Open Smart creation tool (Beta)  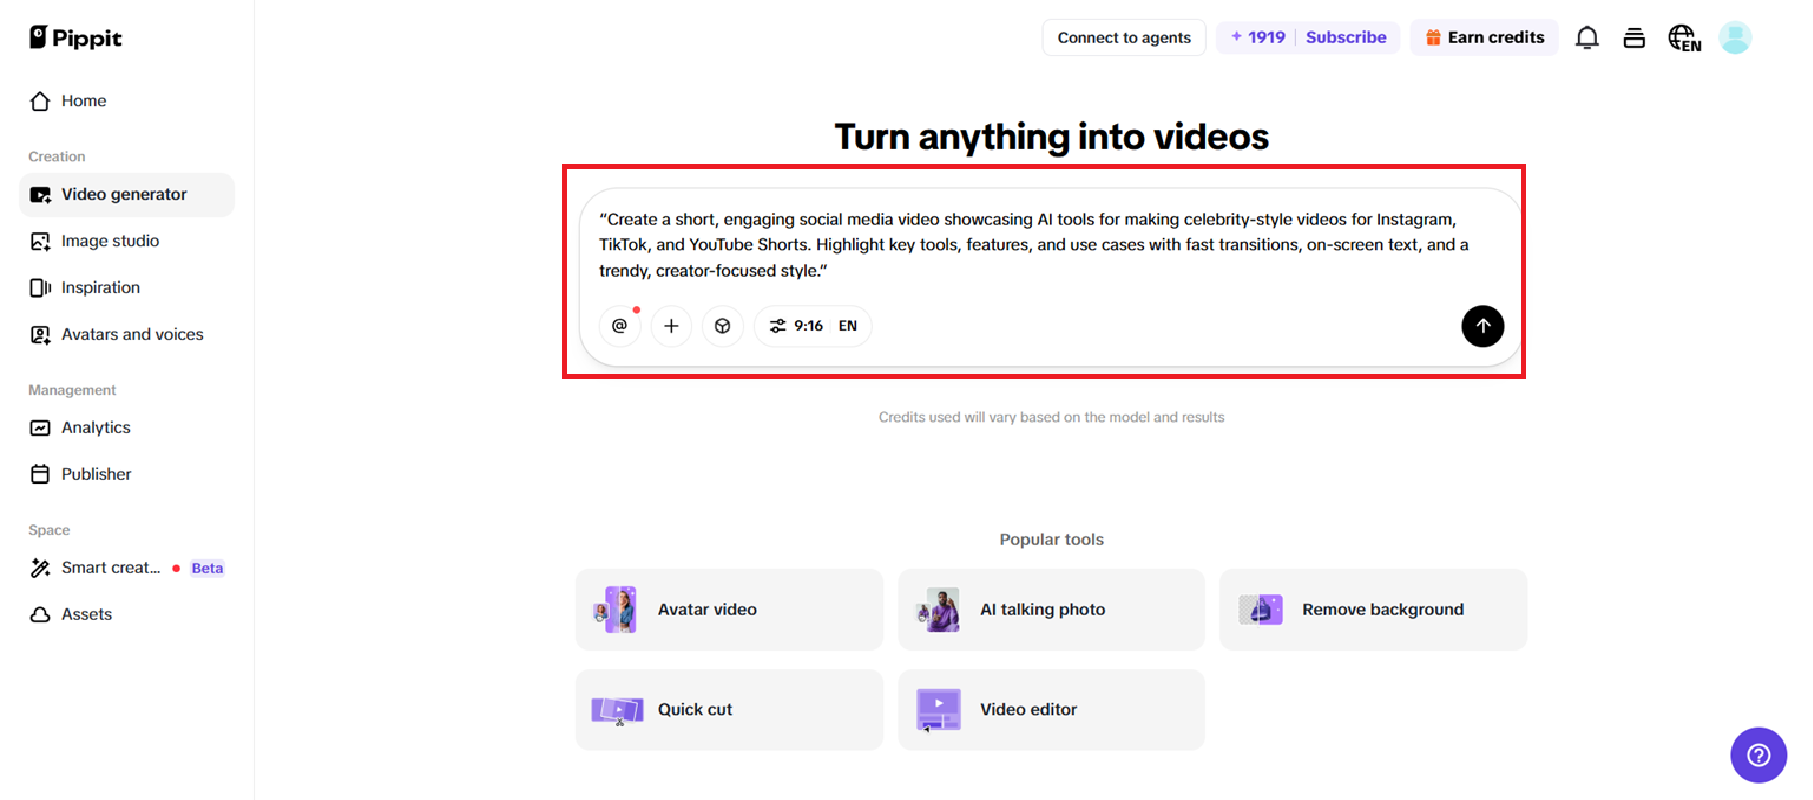click(127, 568)
